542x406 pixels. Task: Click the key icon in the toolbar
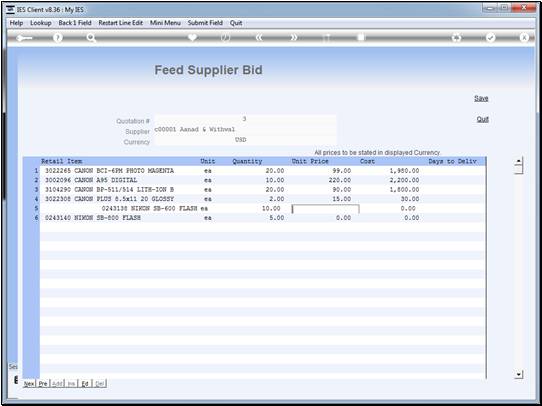tap(24, 38)
